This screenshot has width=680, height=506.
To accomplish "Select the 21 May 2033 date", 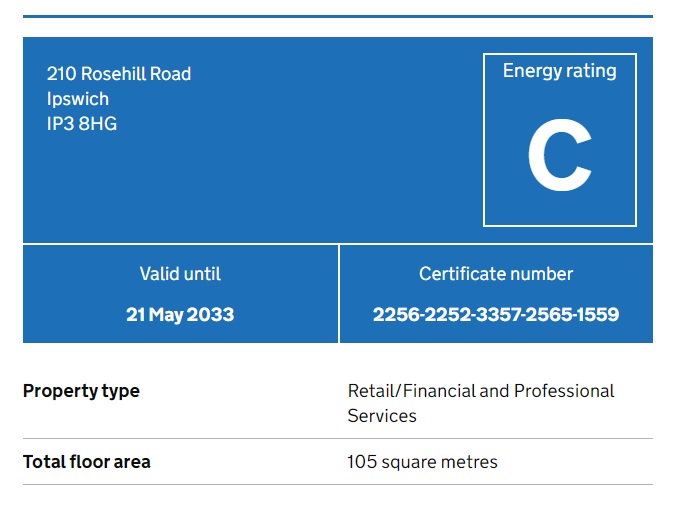I will coord(180,315).
